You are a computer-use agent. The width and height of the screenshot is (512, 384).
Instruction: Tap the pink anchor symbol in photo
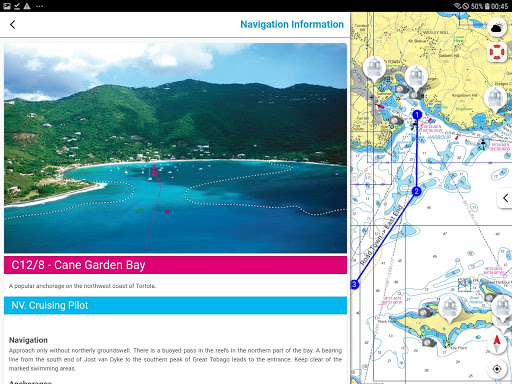tap(154, 170)
